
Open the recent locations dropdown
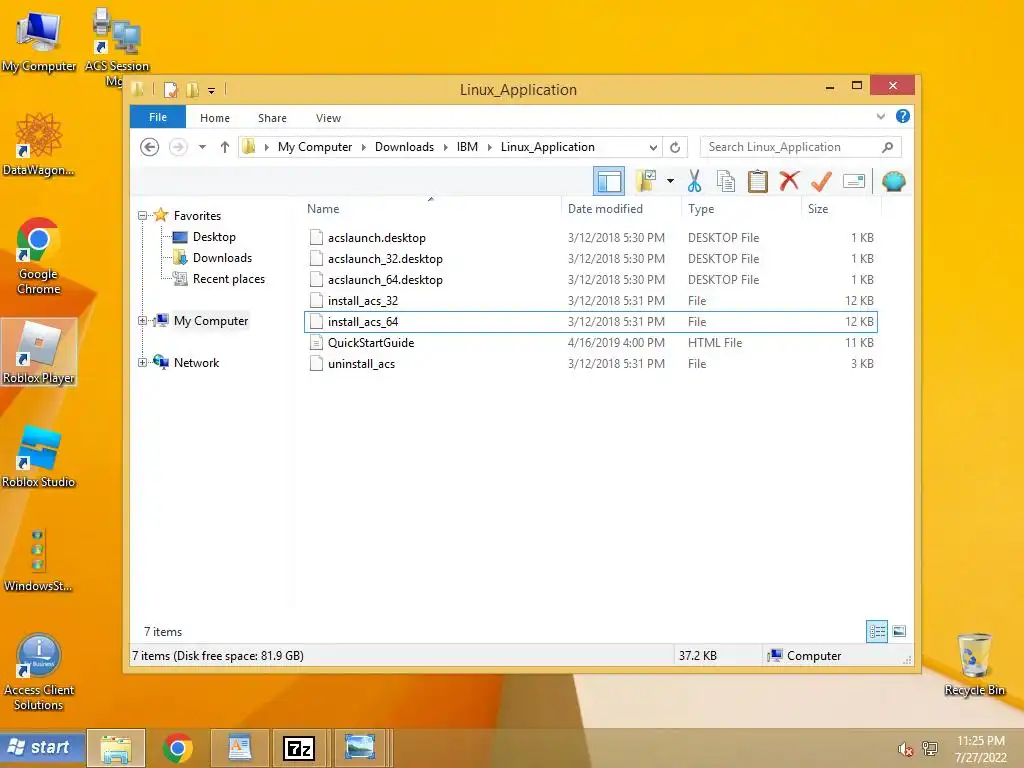click(x=202, y=147)
